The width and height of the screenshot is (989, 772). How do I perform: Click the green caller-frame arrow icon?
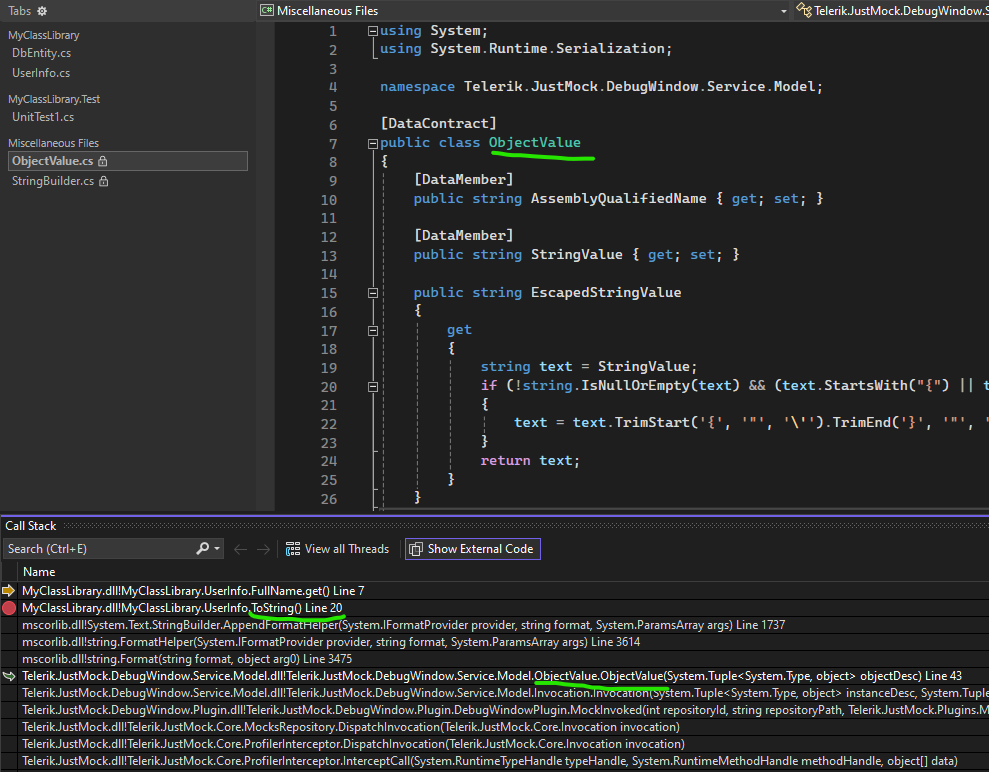point(9,677)
